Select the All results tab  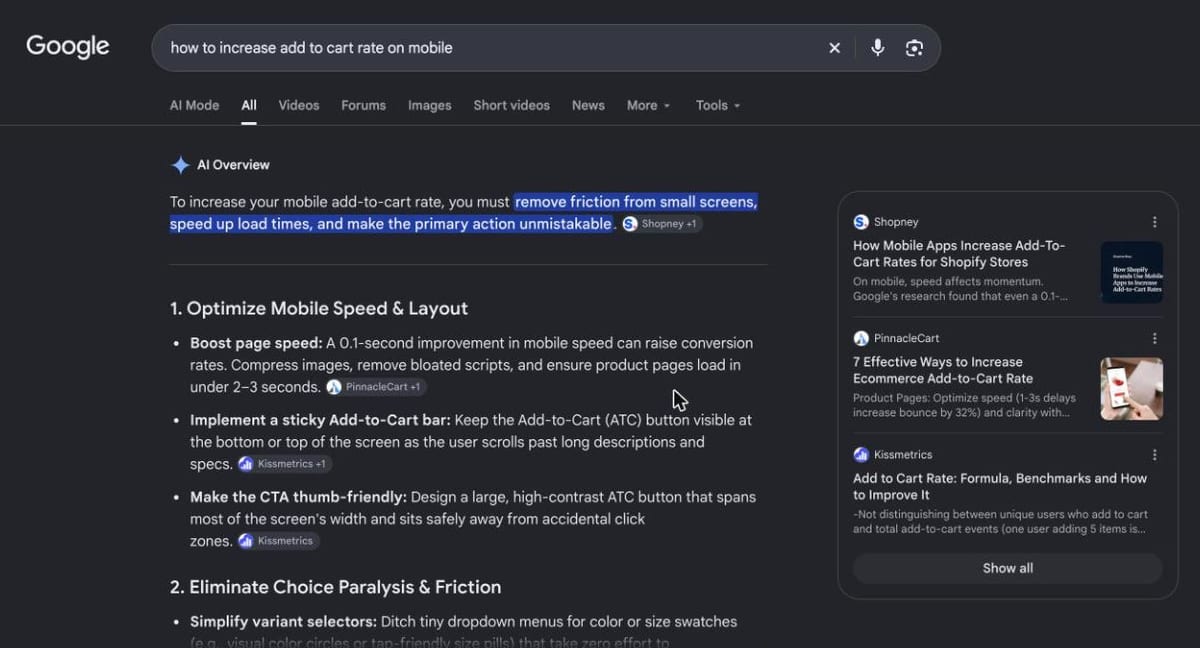249,105
